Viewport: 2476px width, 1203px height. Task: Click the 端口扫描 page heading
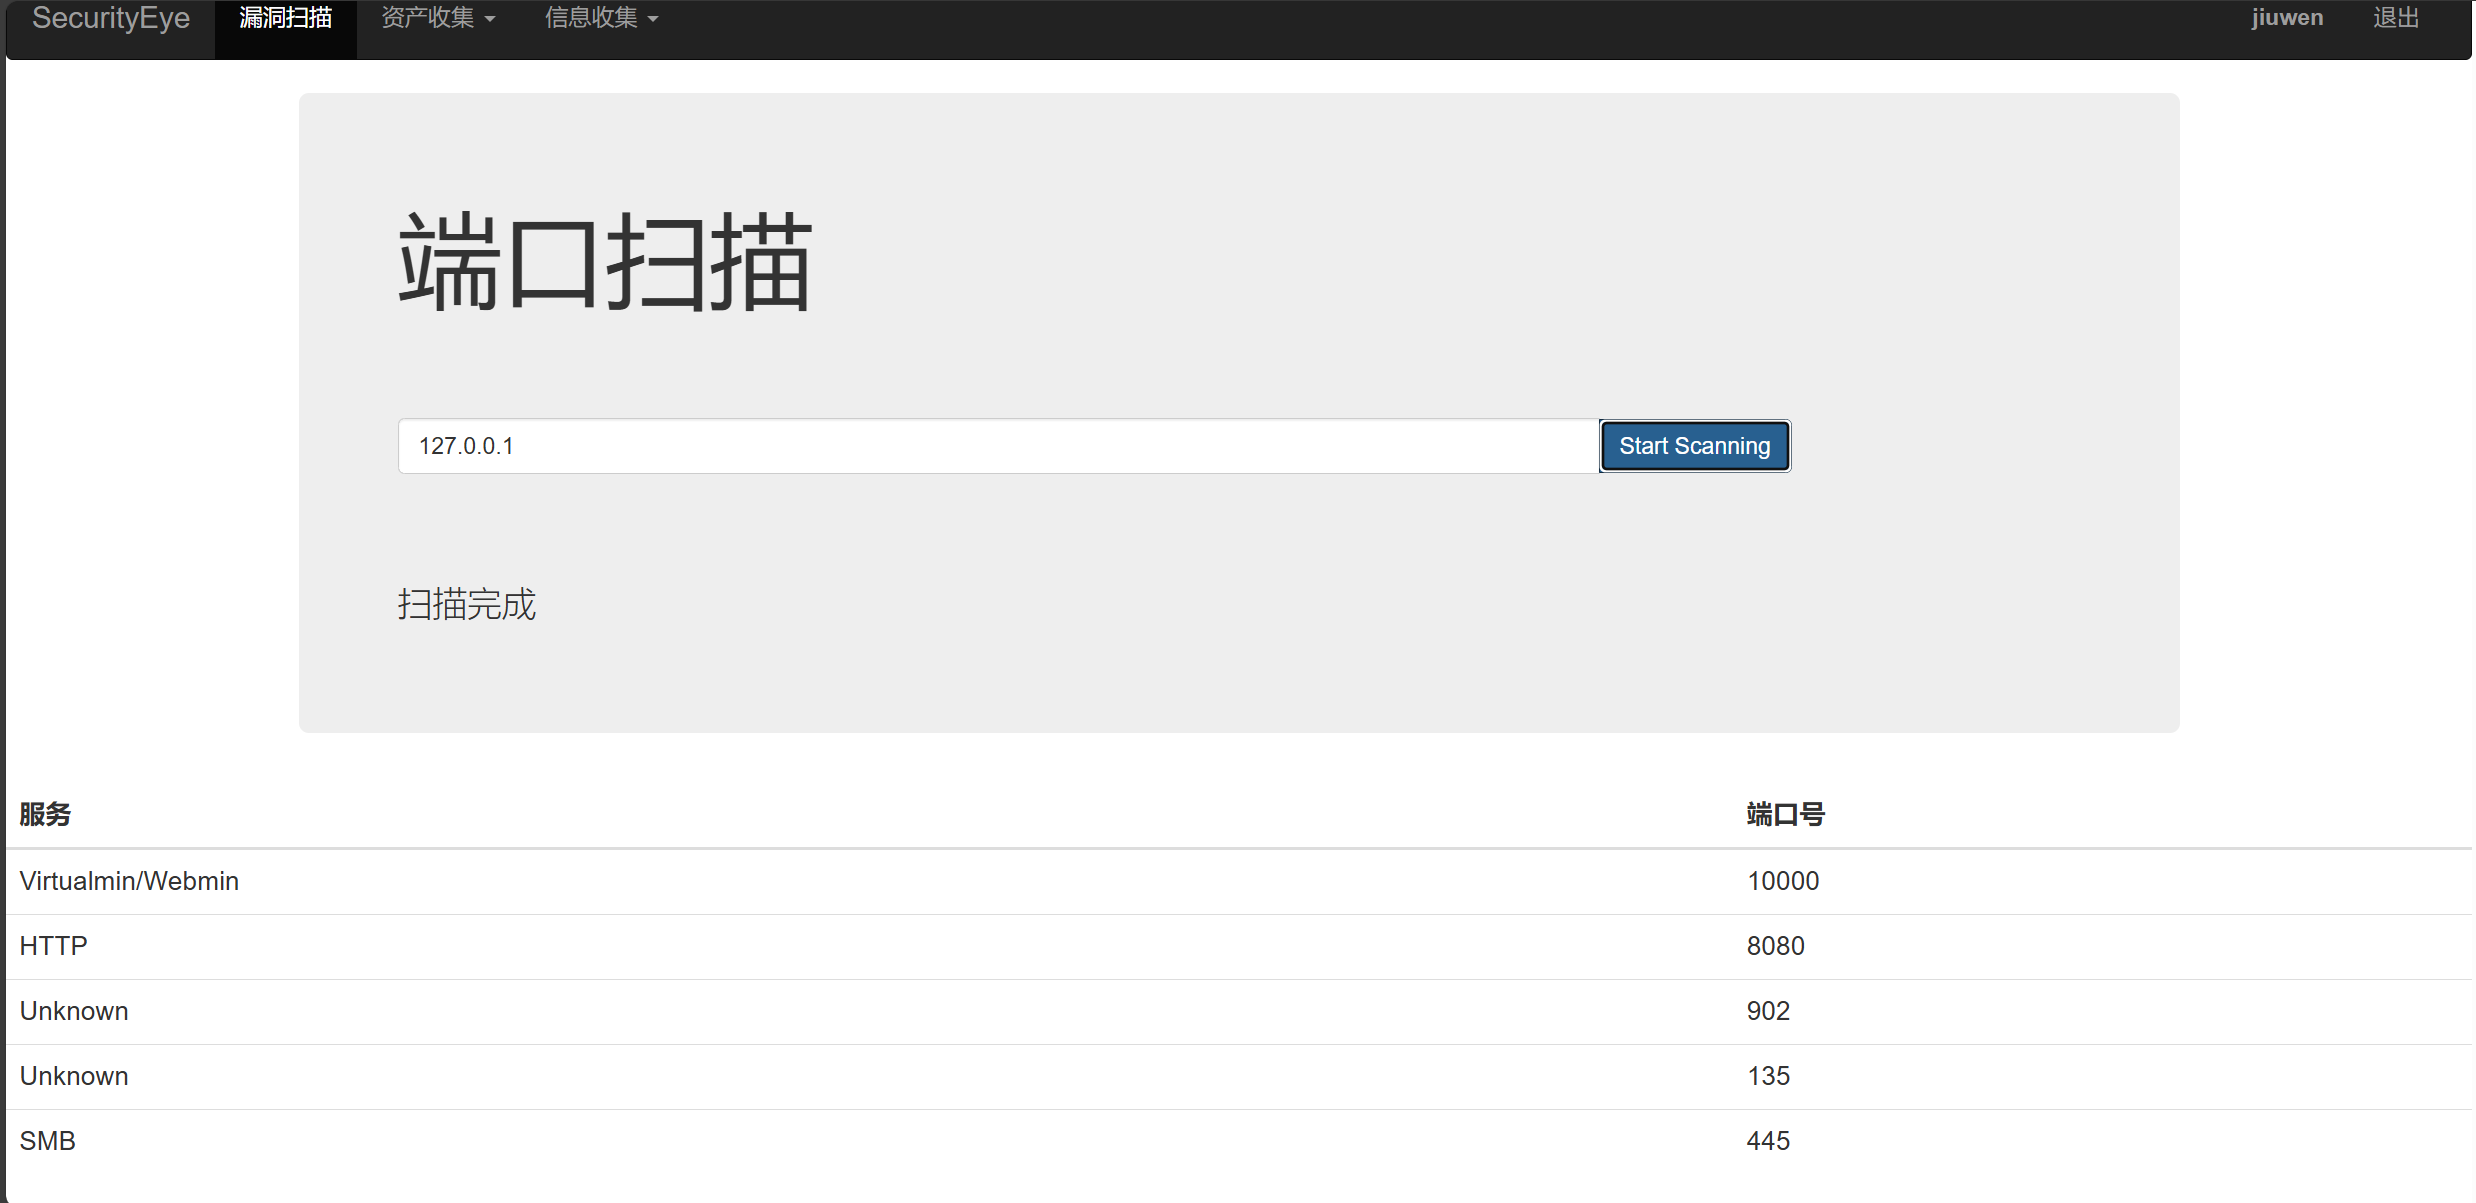(605, 262)
